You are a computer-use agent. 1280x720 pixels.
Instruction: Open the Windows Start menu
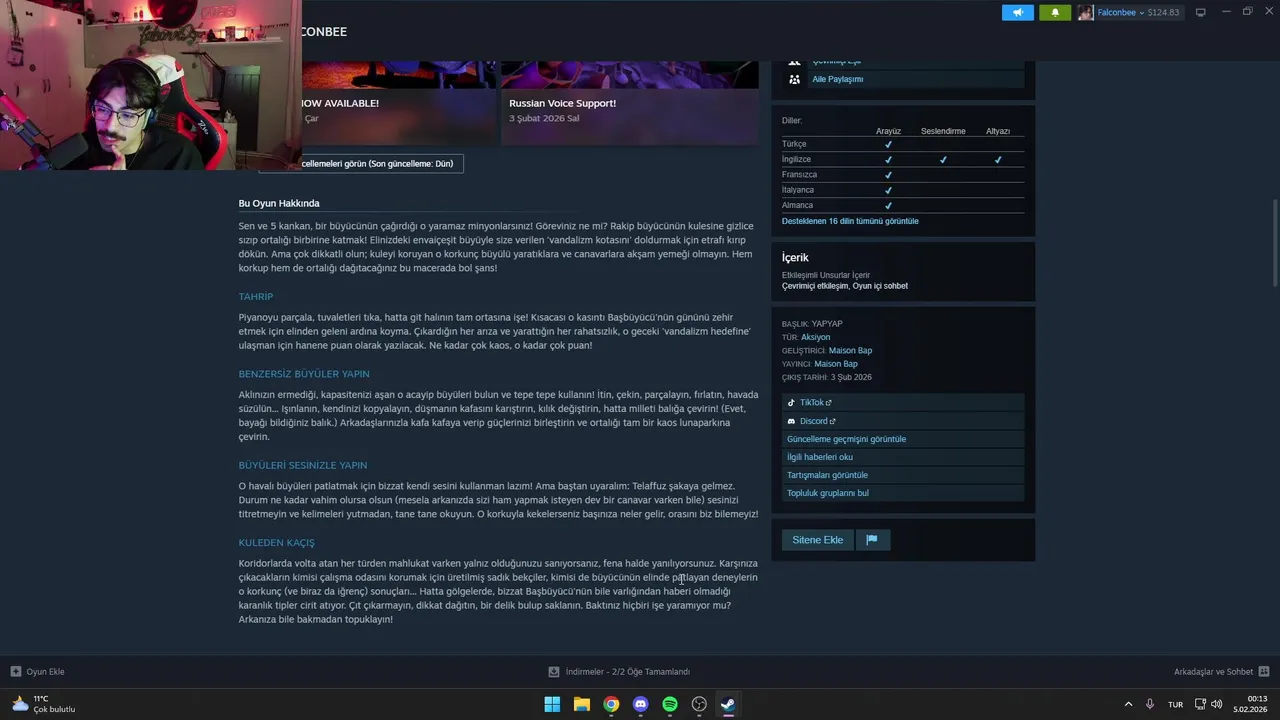[x=552, y=704]
